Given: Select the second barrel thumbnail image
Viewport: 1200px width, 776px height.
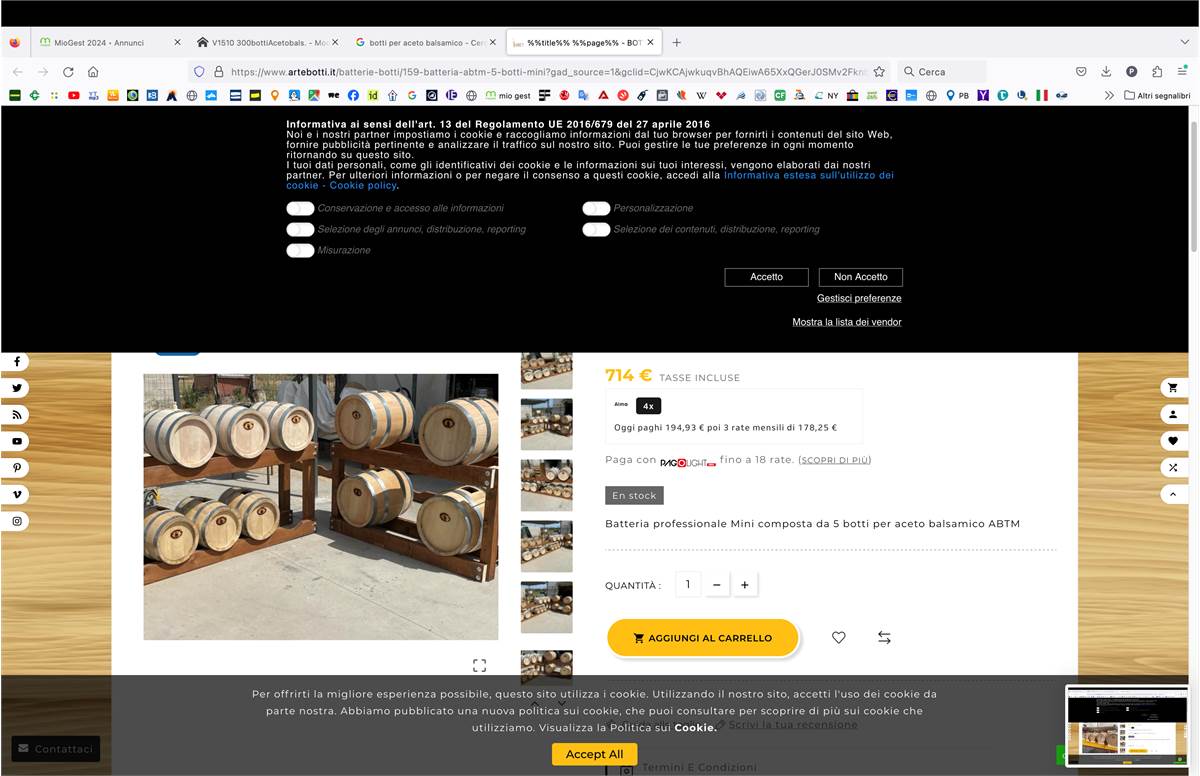Looking at the screenshot, I should pyautogui.click(x=547, y=424).
